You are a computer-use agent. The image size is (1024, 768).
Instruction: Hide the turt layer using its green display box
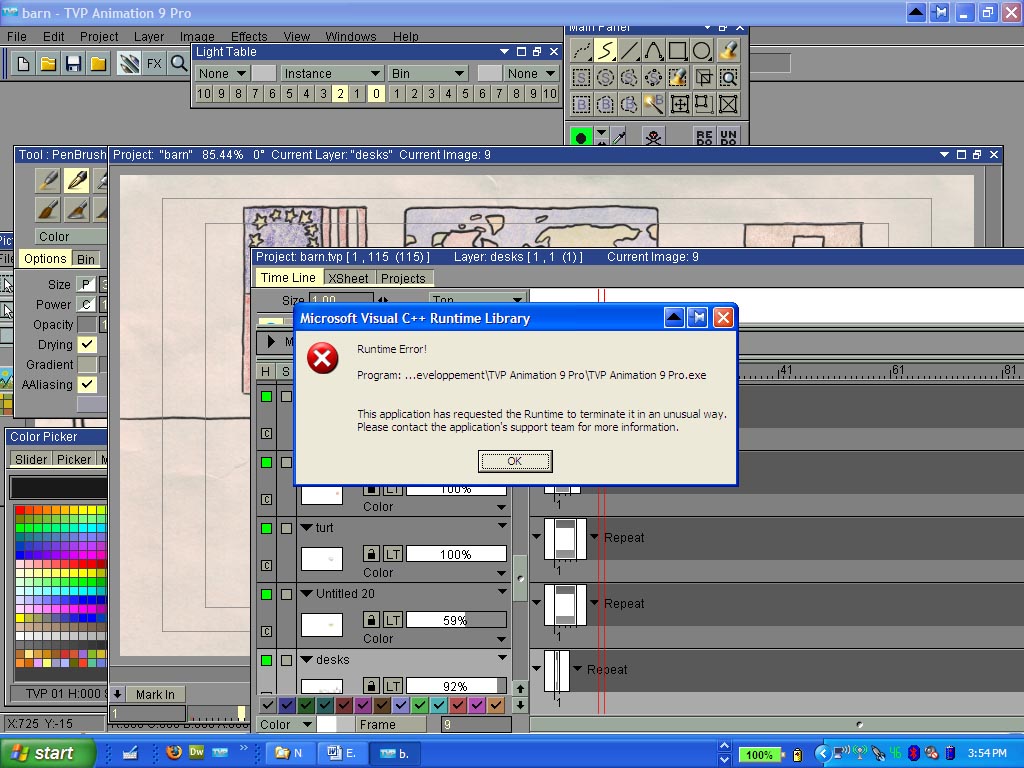[x=266, y=528]
